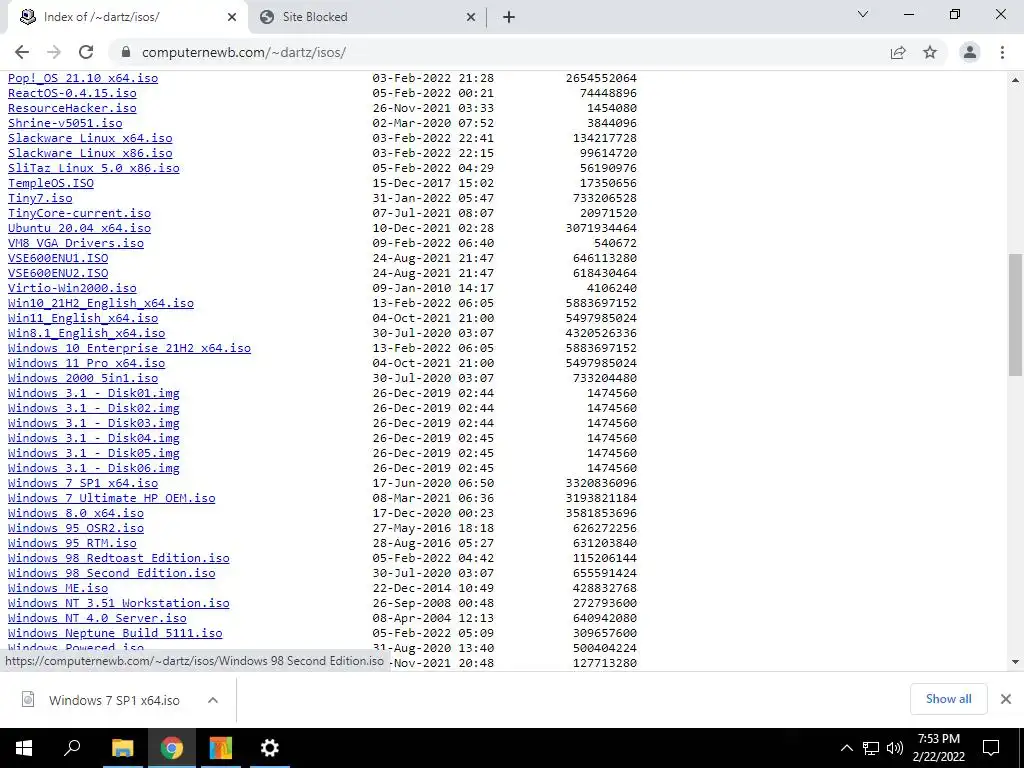Click the browser forward arrow

click(54, 52)
